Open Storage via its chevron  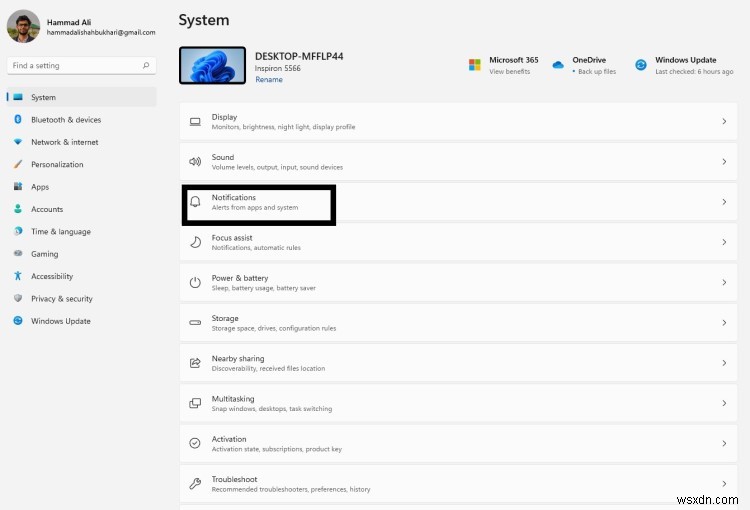pos(724,322)
